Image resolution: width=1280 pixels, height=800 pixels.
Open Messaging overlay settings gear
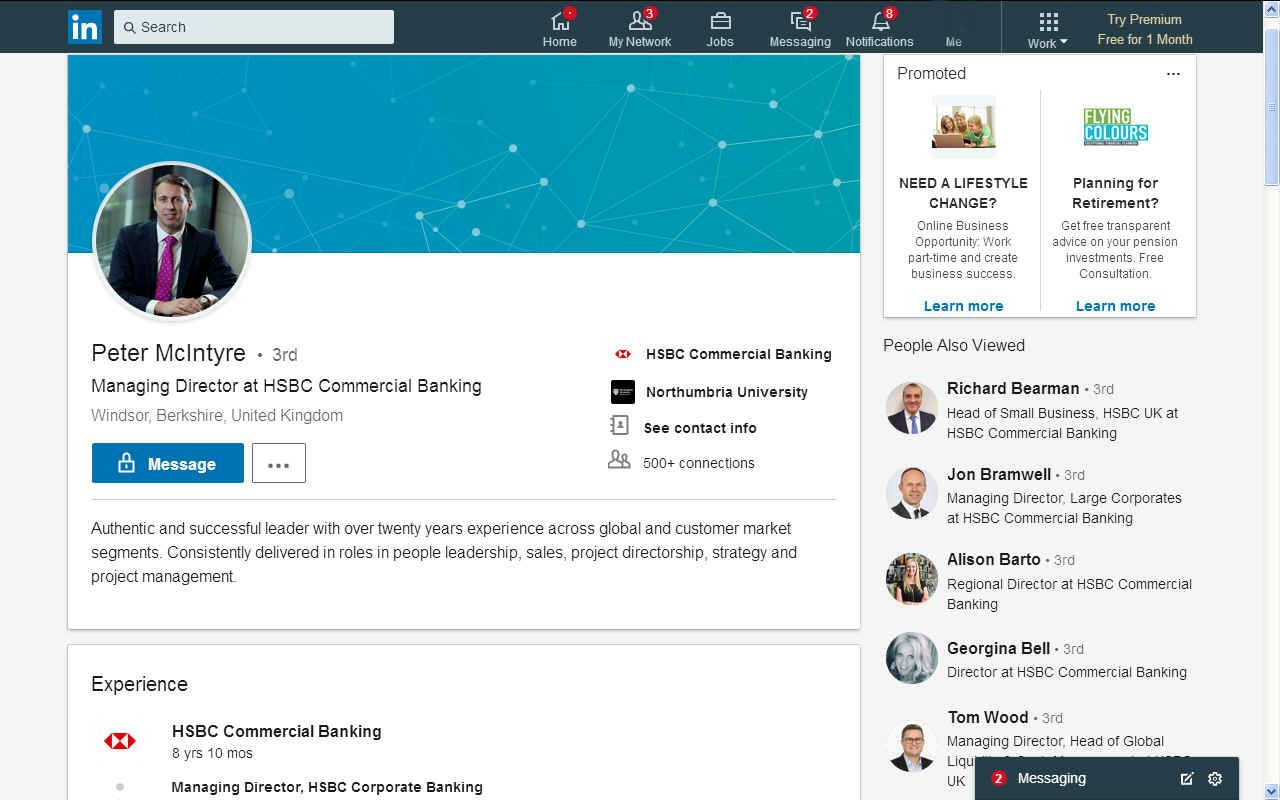click(1215, 779)
